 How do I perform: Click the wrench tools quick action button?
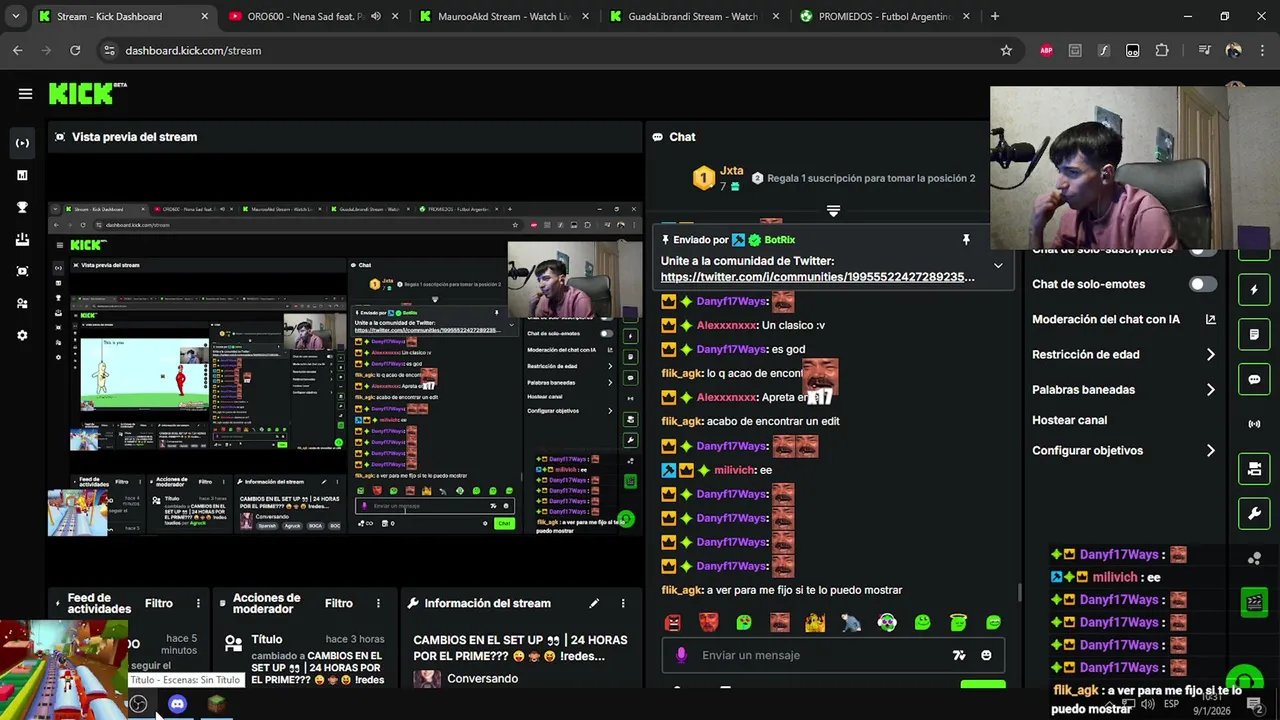click(1254, 514)
